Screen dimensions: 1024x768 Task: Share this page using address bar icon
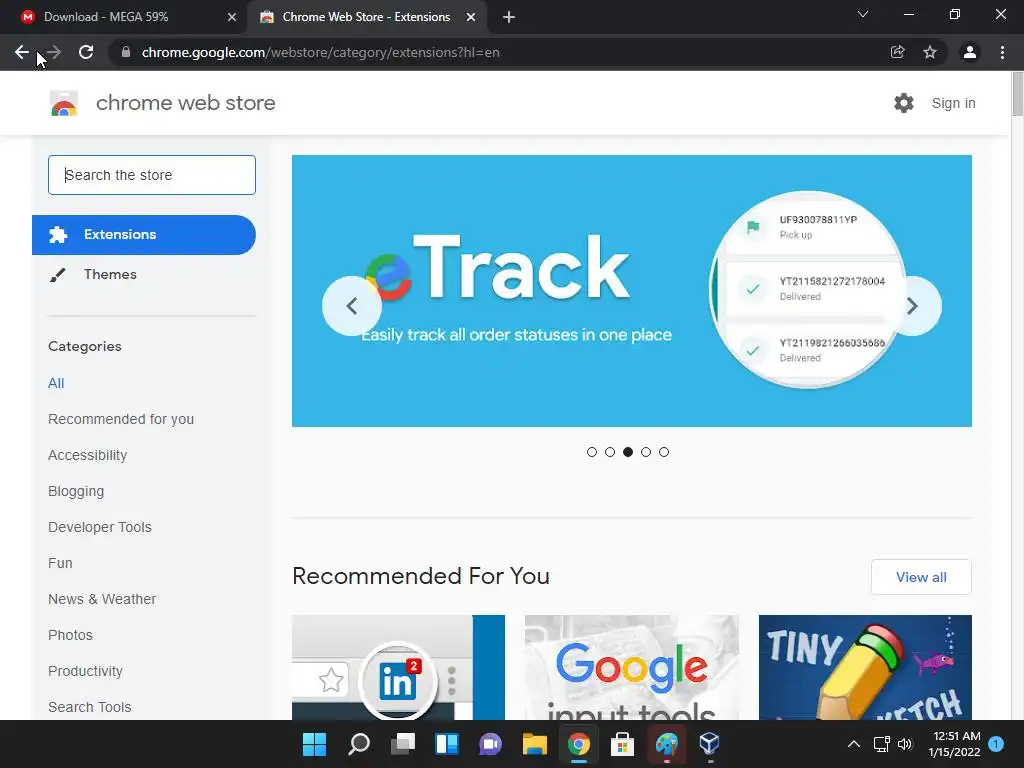[897, 52]
